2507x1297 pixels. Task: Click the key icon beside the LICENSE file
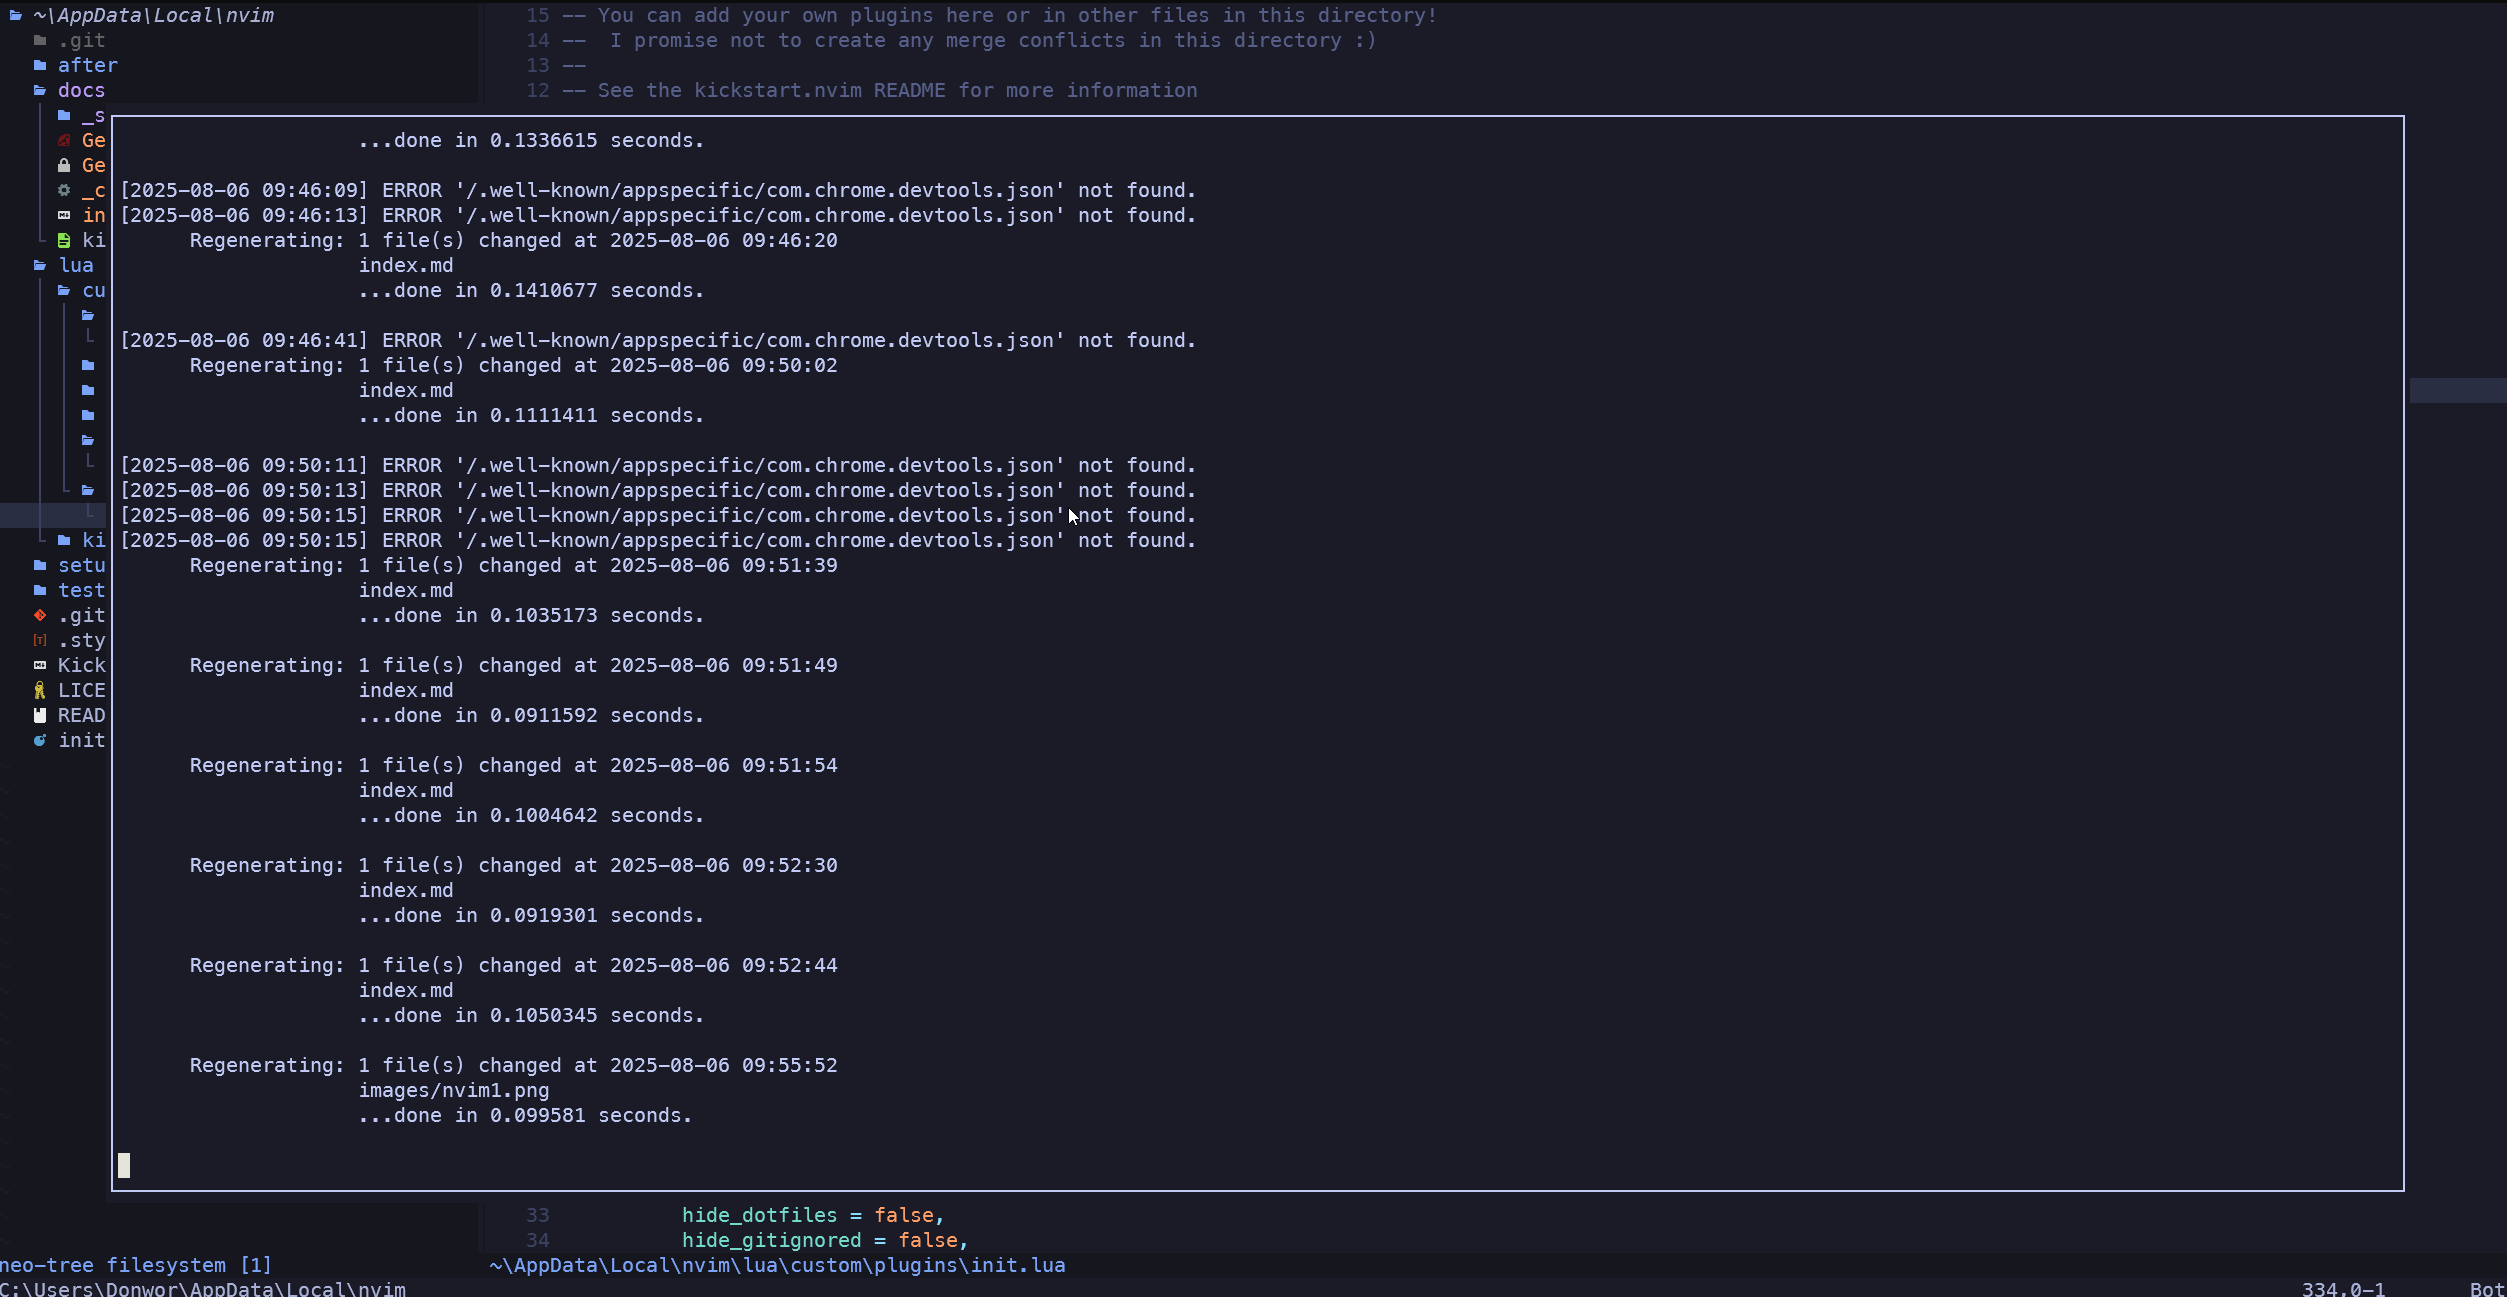coord(39,689)
